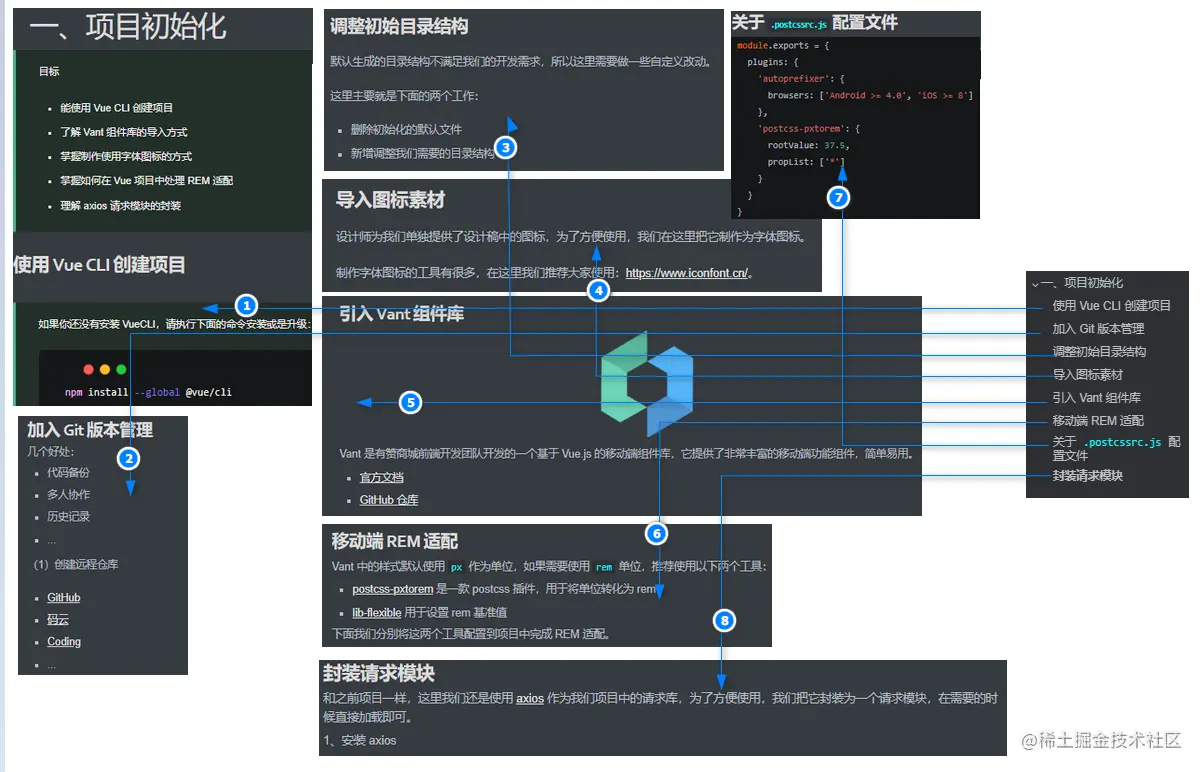Click the 掌握制作使用字体图标的方式 bullet
The width and height of the screenshot is (1203, 772).
(x=125, y=157)
